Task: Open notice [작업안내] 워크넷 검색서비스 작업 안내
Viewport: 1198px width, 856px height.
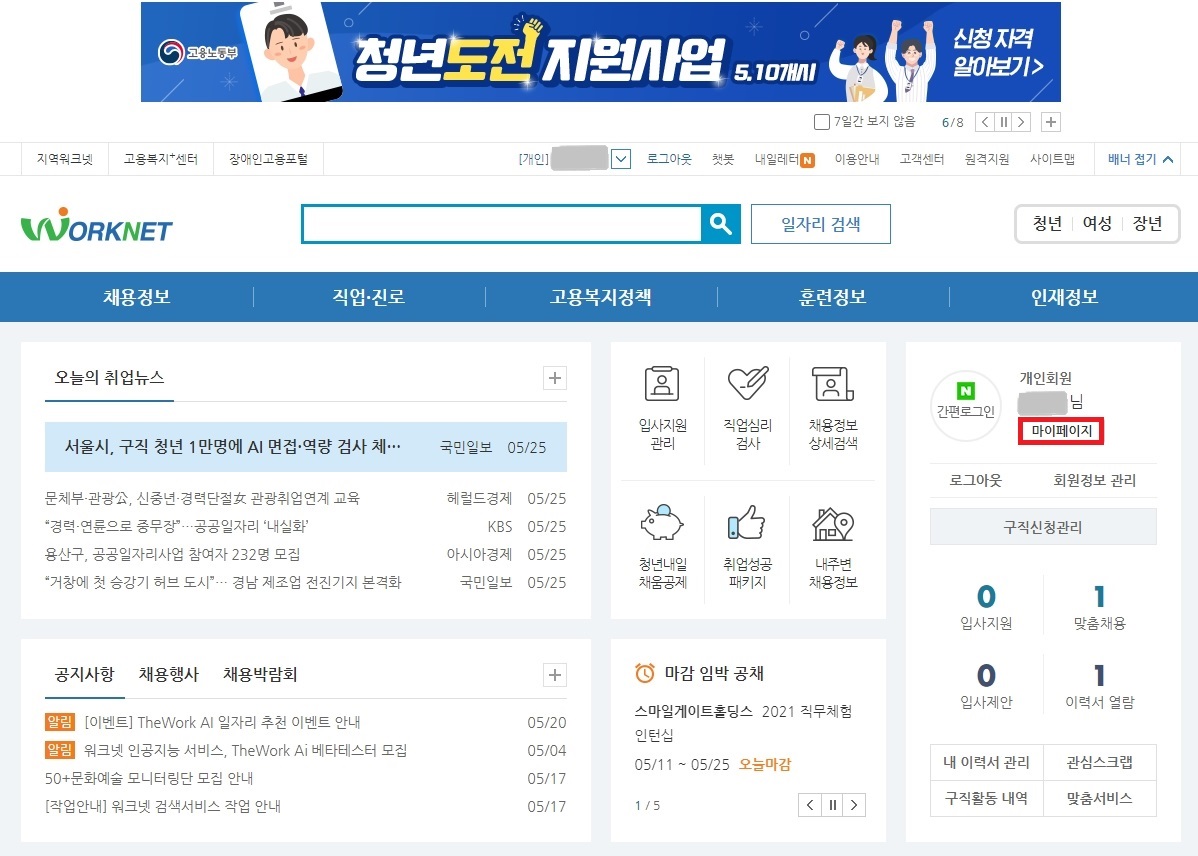Action: (x=163, y=806)
